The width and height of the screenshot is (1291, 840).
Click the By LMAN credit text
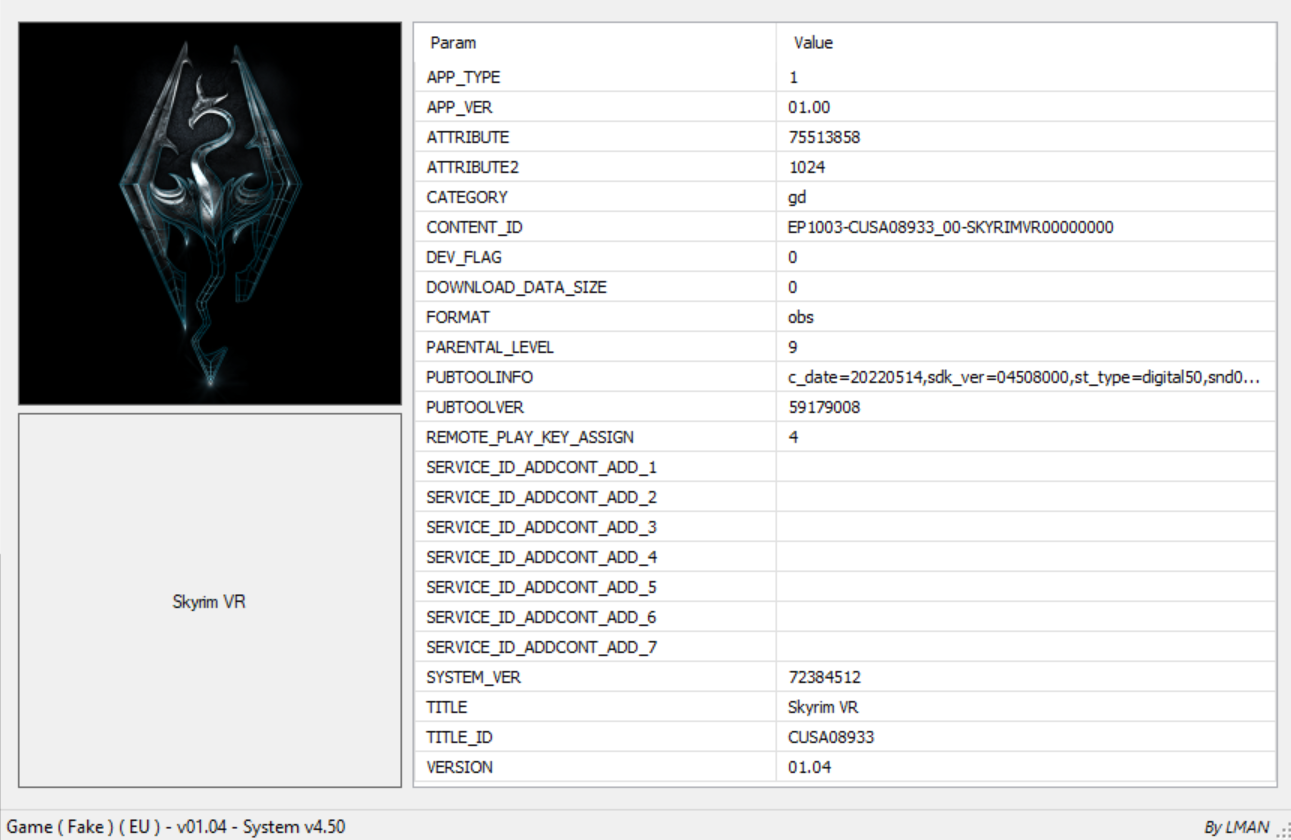coord(1236,827)
